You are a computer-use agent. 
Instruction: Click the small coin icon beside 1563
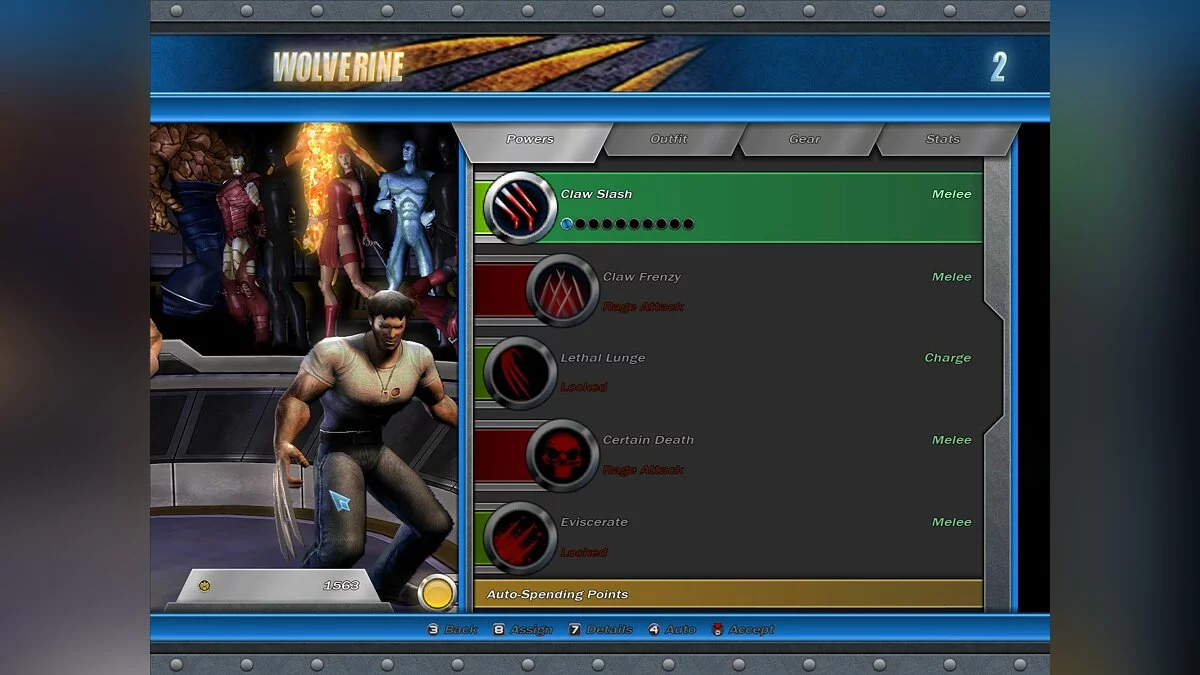point(205,586)
